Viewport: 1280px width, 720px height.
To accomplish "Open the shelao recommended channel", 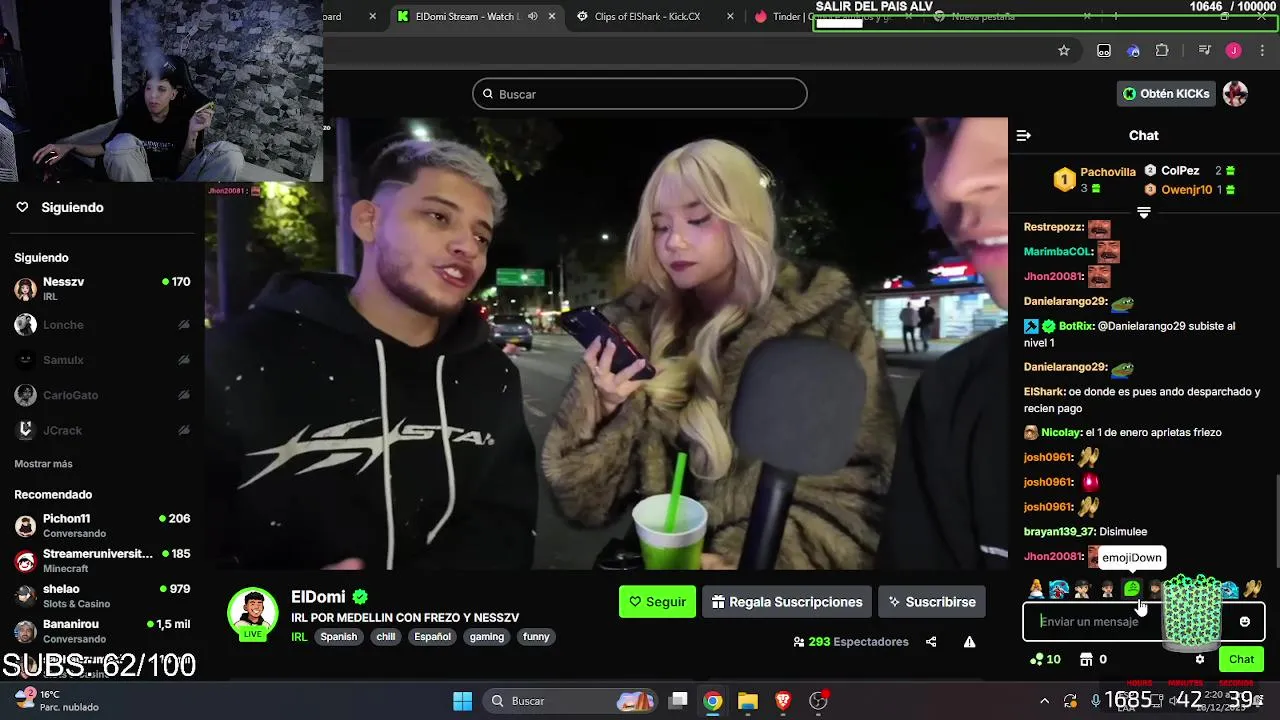I will [102, 596].
